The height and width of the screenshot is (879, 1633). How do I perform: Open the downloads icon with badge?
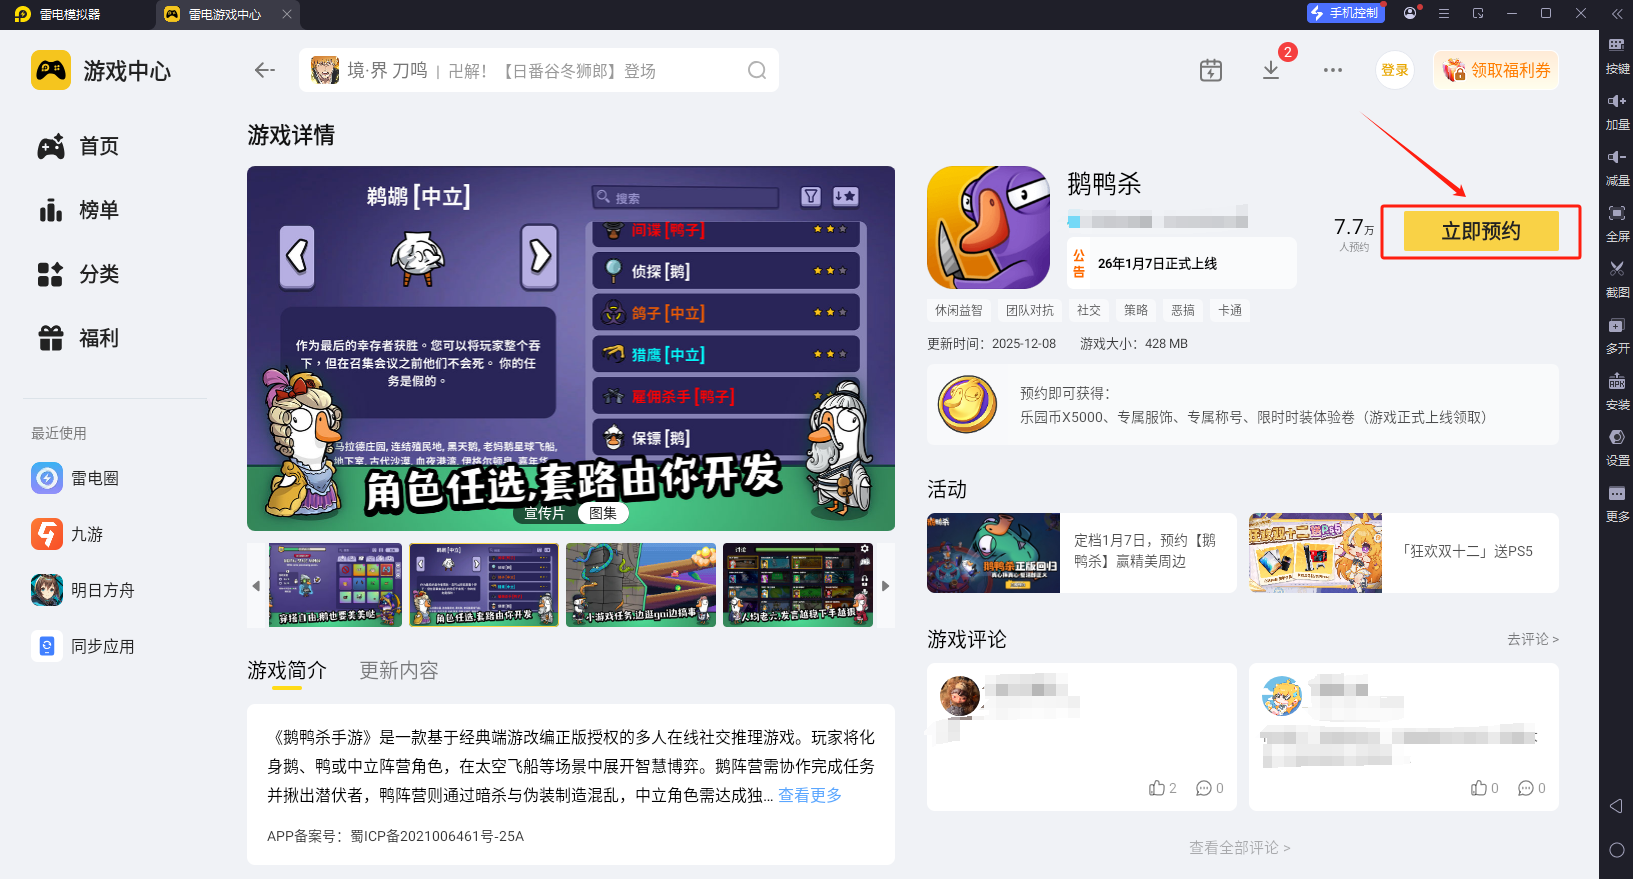1271,70
